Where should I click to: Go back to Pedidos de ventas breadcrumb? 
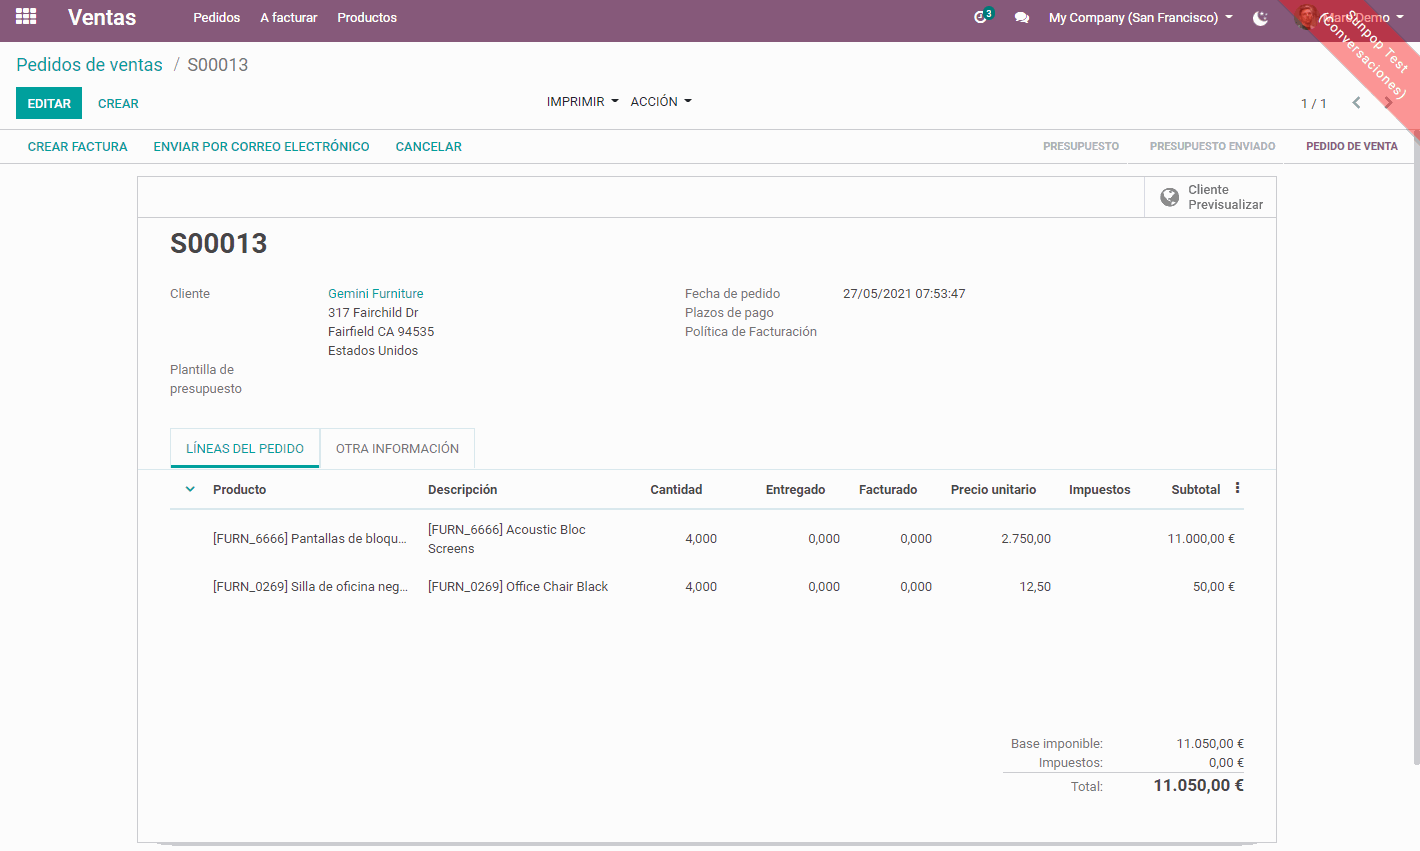pyautogui.click(x=89, y=65)
